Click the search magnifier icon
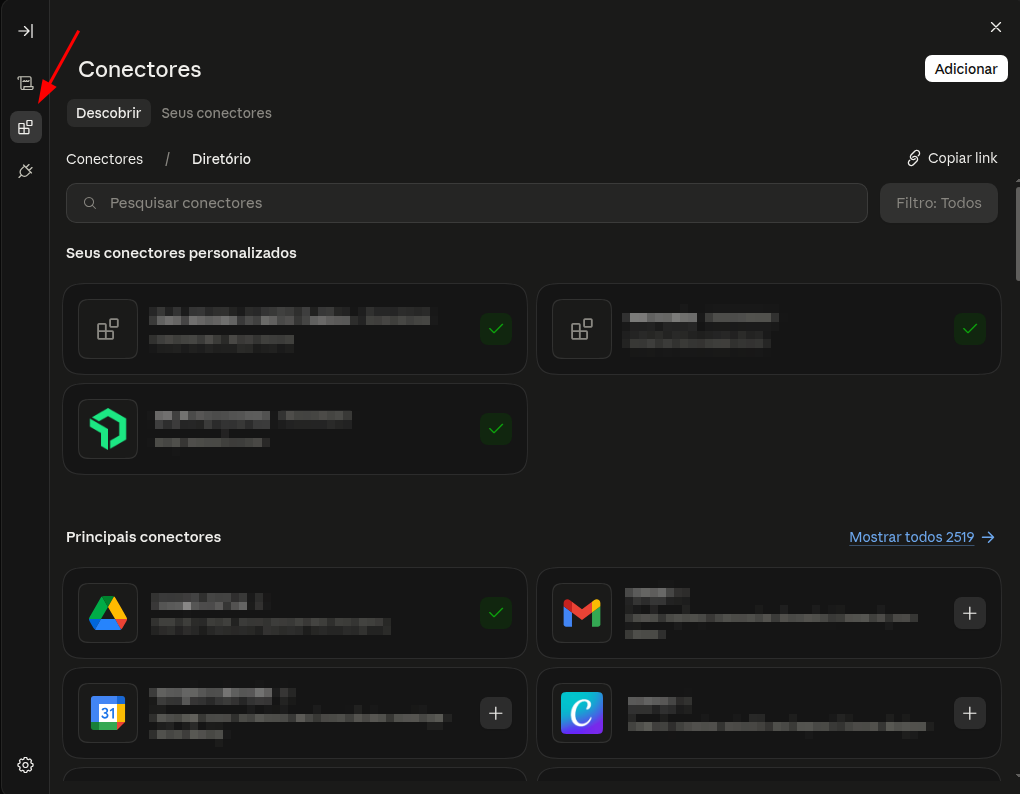 click(x=90, y=203)
